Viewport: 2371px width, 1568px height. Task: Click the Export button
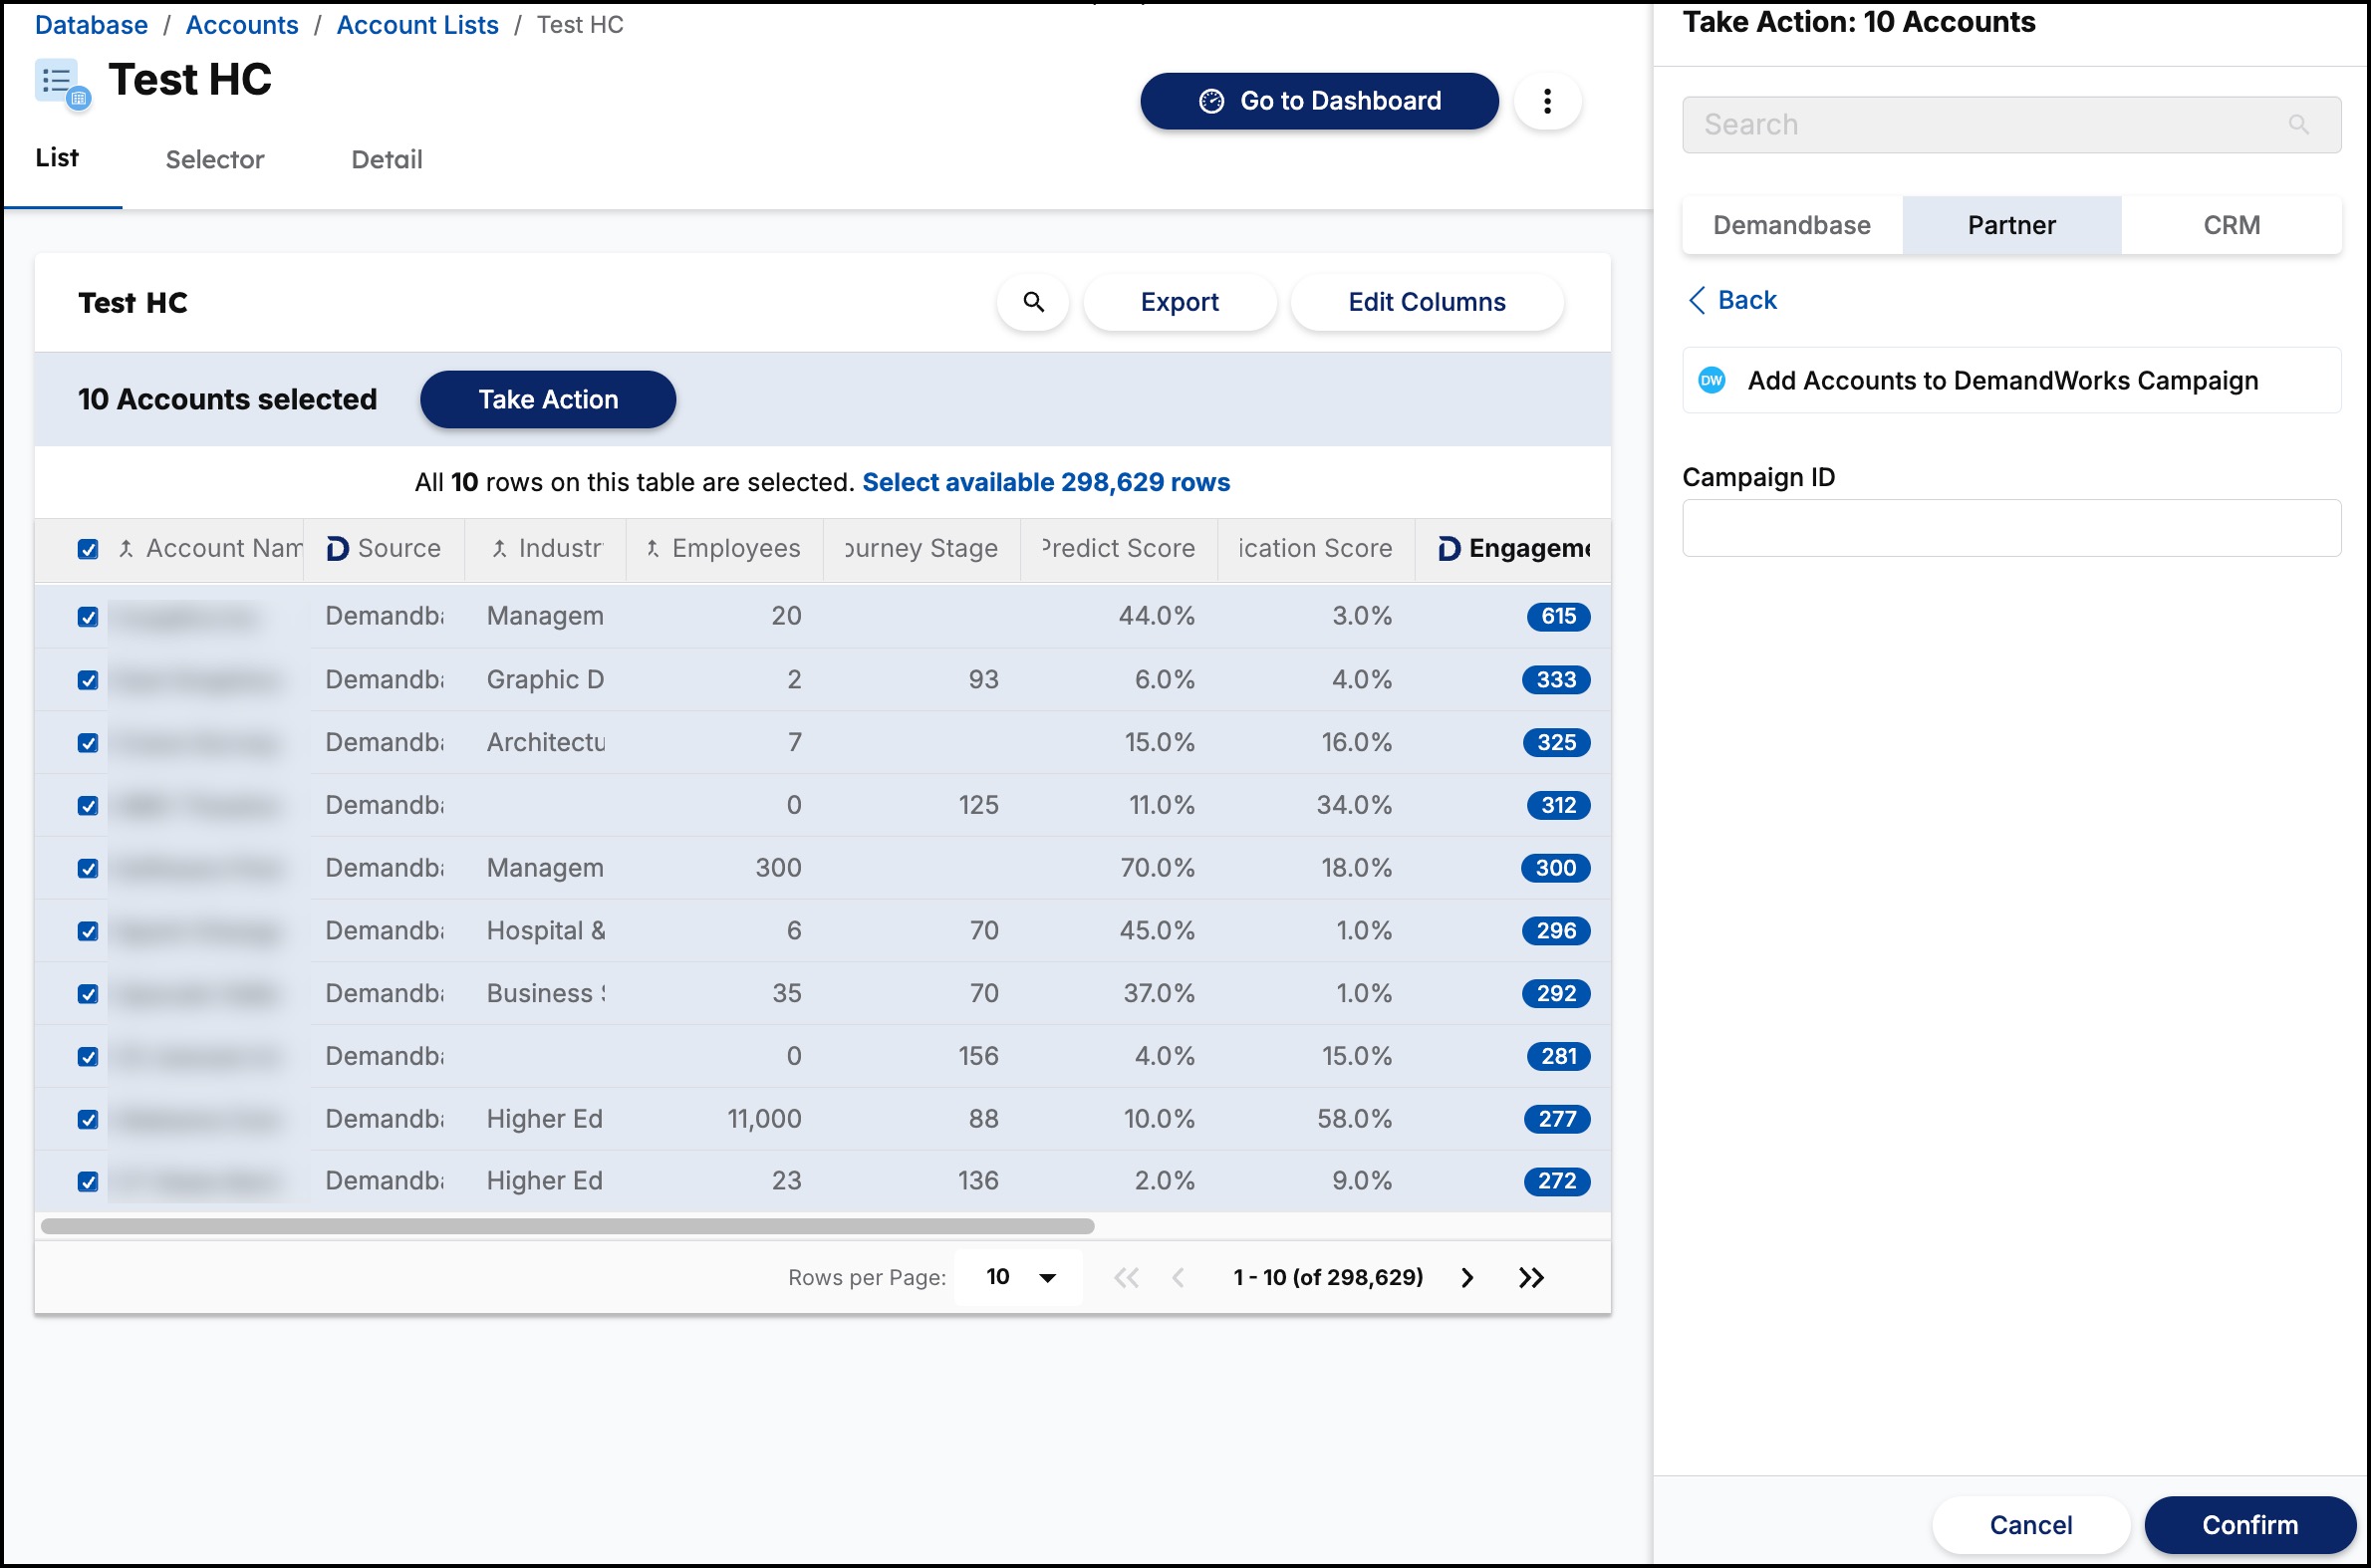click(1180, 302)
